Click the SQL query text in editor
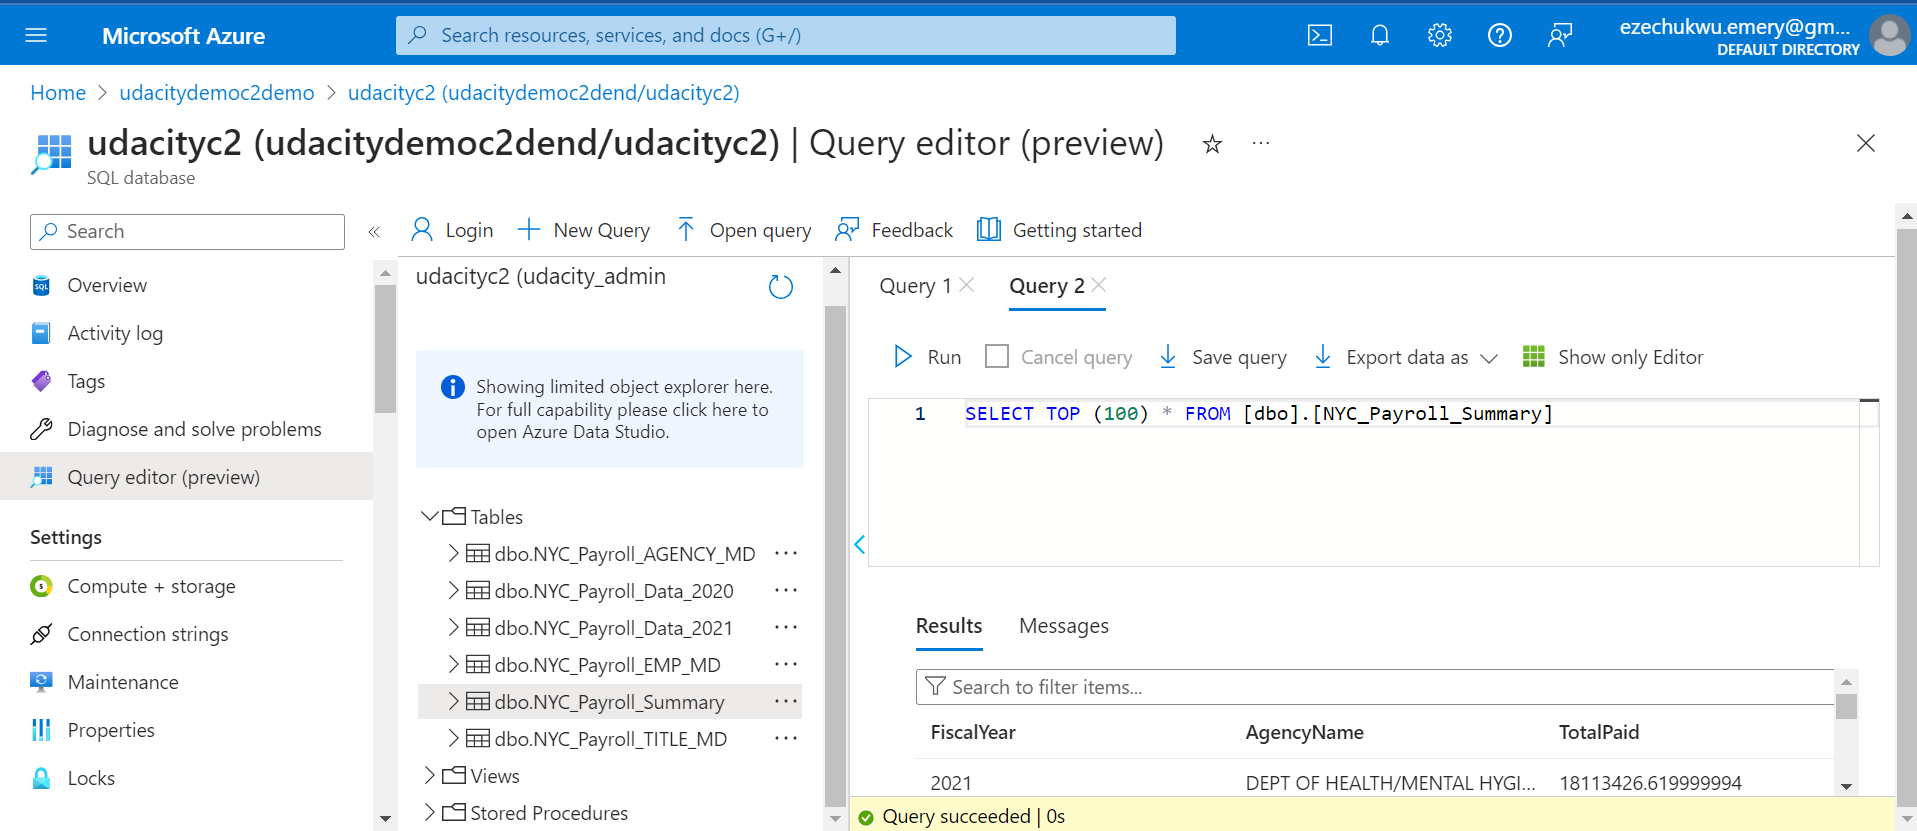Screen dimensions: 1917x831 click(1258, 414)
